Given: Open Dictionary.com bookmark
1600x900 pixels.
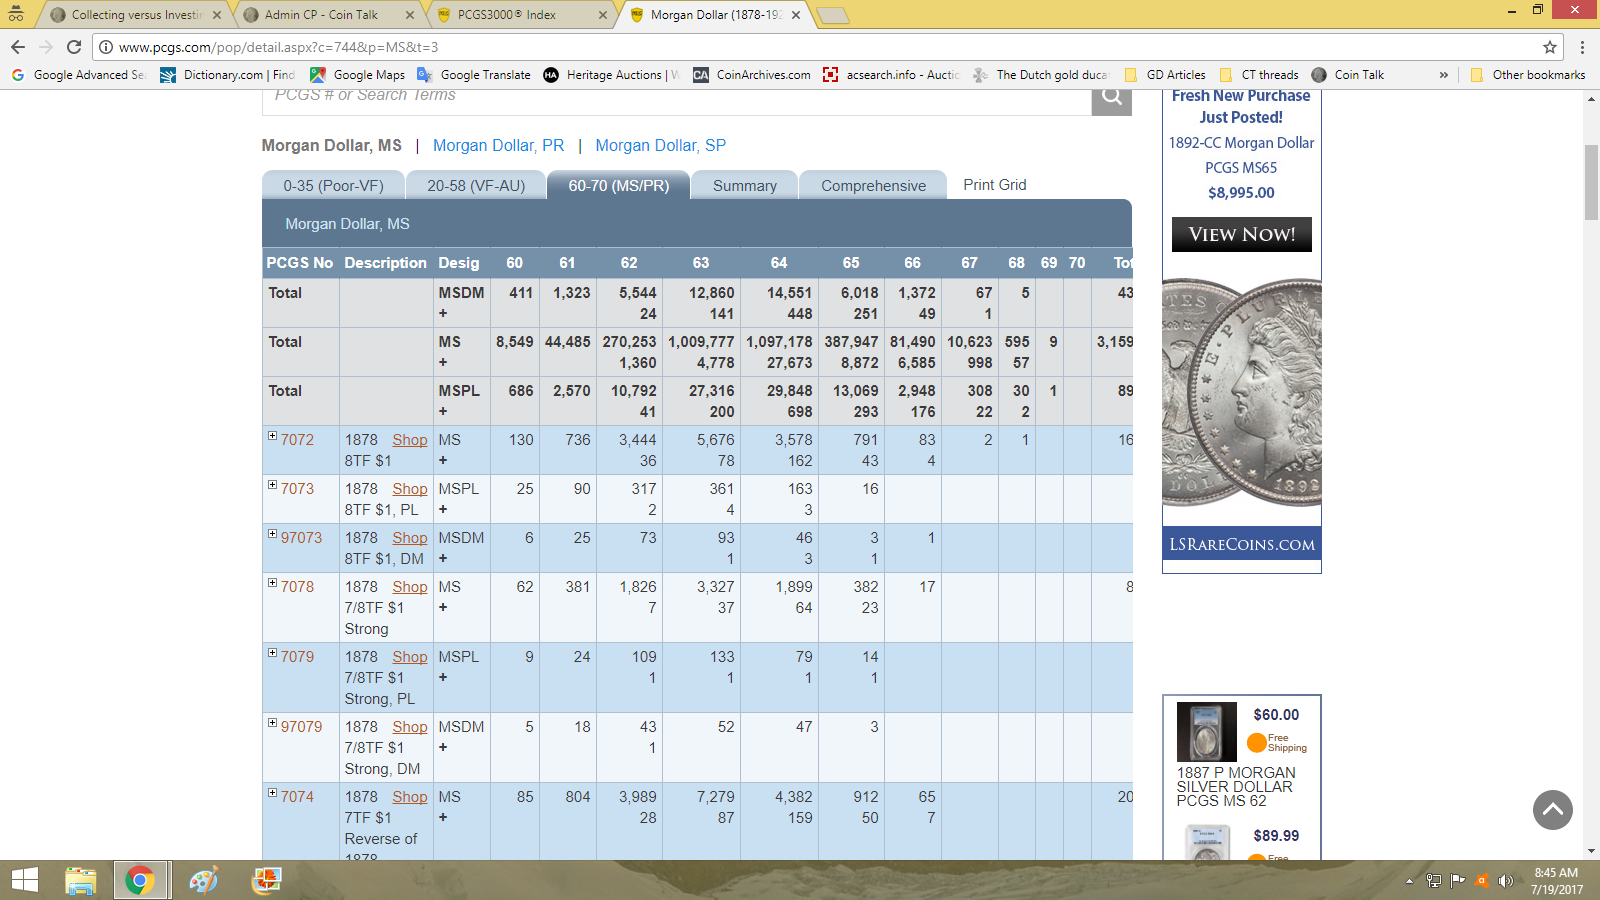Looking at the screenshot, I should point(228,75).
